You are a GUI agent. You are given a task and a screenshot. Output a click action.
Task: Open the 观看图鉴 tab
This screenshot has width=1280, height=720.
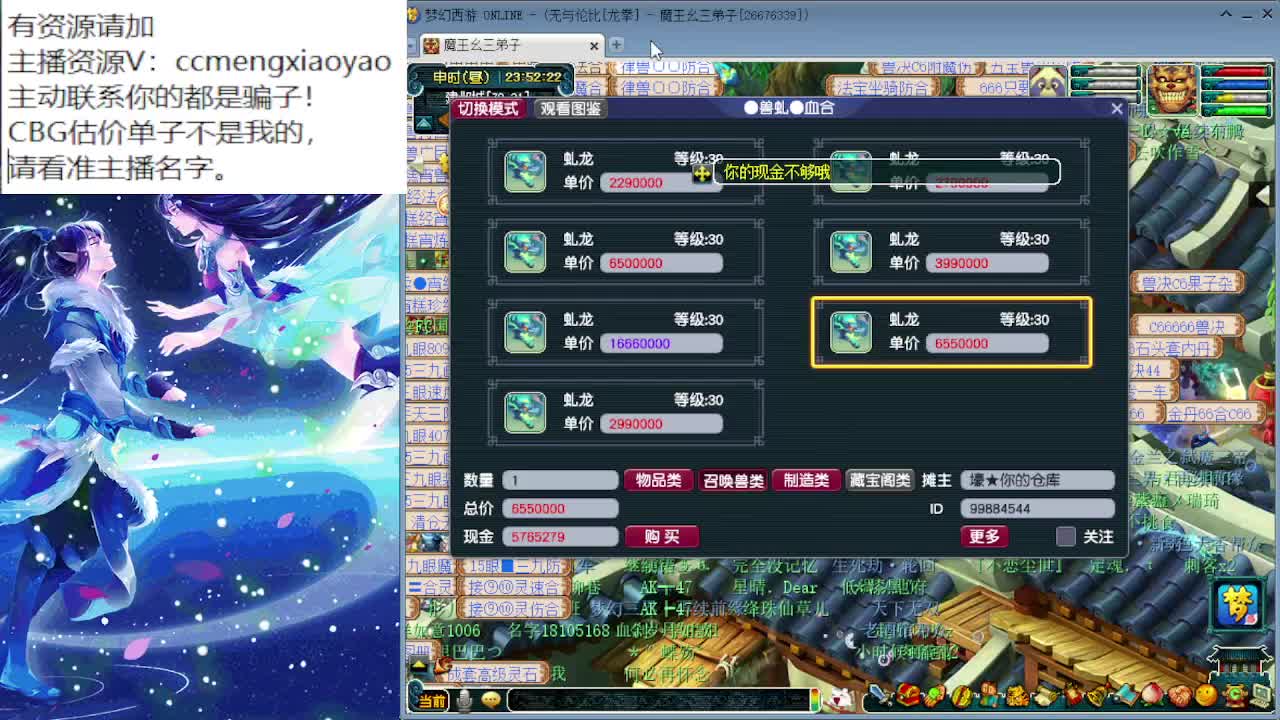[x=571, y=108]
